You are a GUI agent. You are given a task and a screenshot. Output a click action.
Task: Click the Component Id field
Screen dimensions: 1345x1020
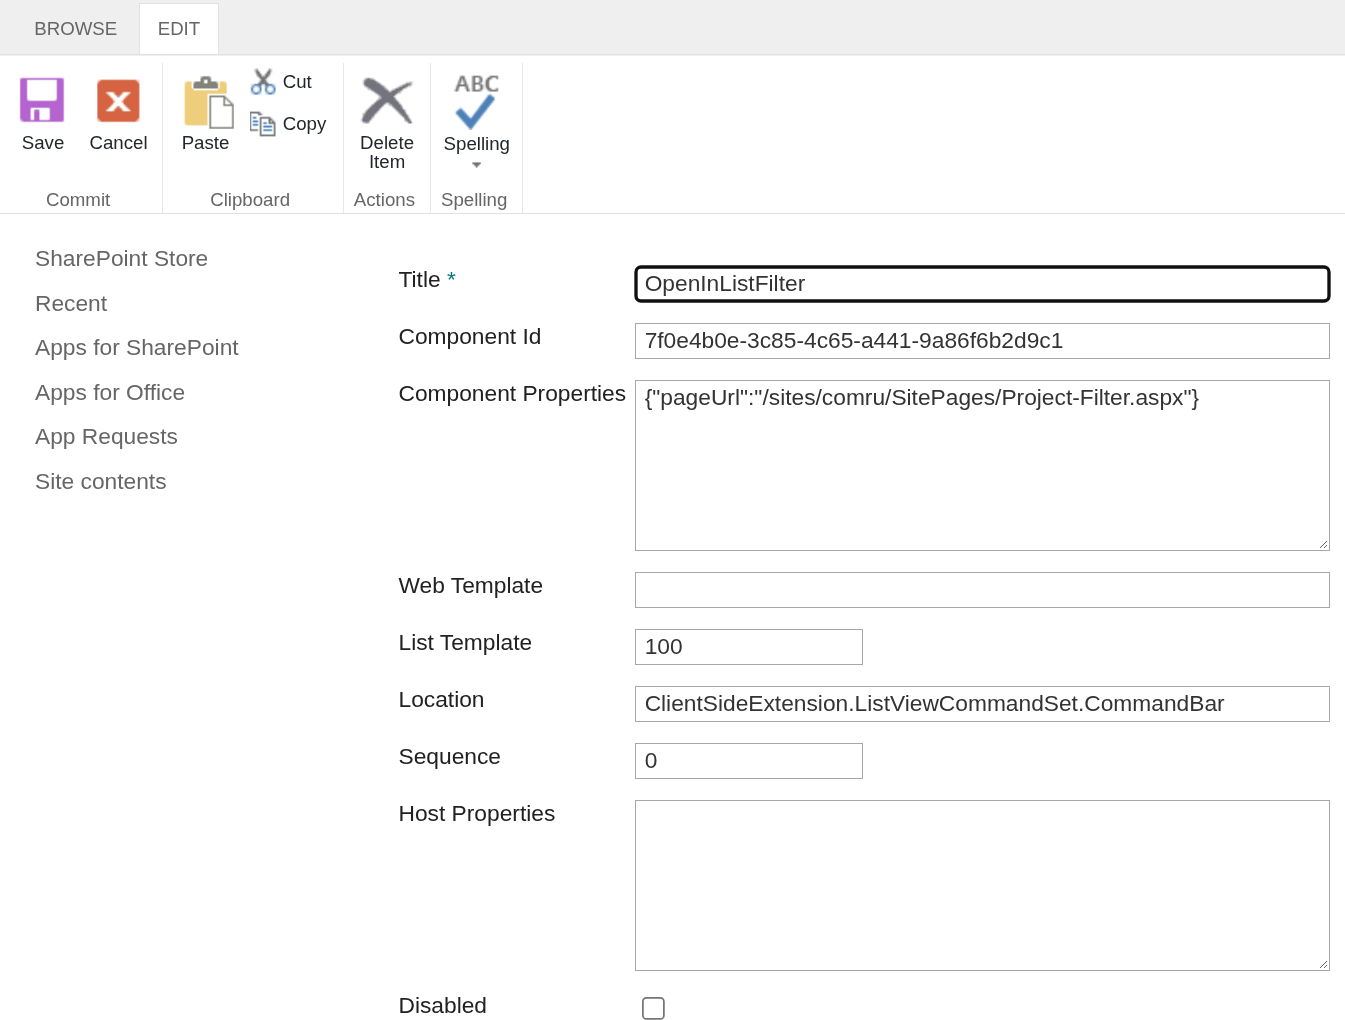coord(982,341)
